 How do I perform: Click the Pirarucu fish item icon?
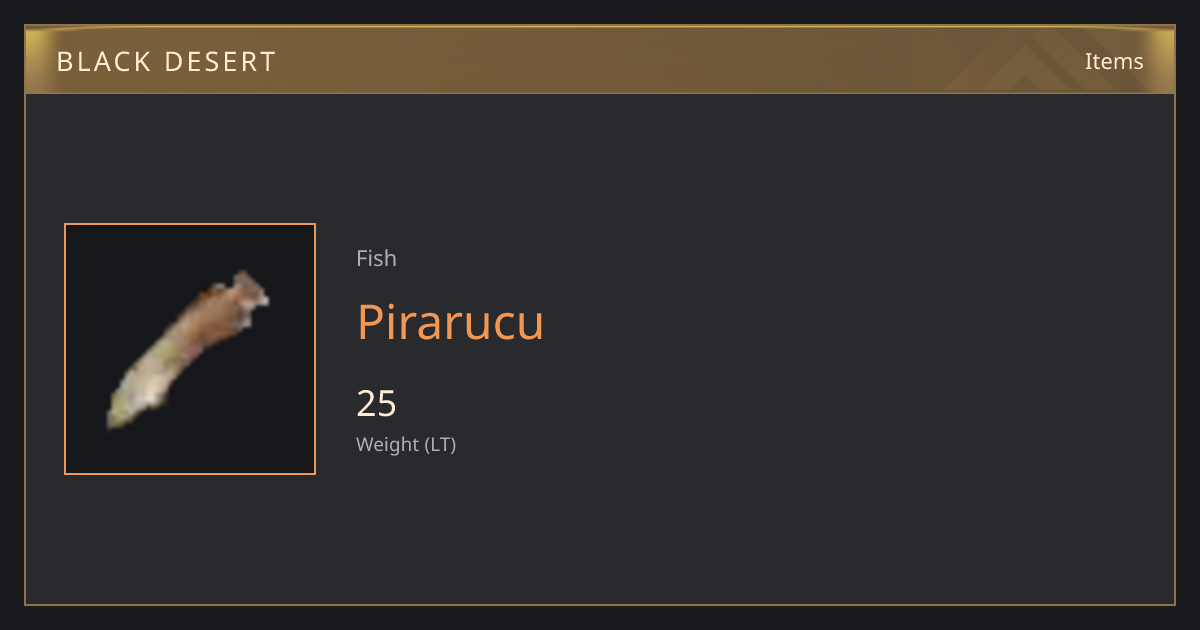click(x=188, y=349)
